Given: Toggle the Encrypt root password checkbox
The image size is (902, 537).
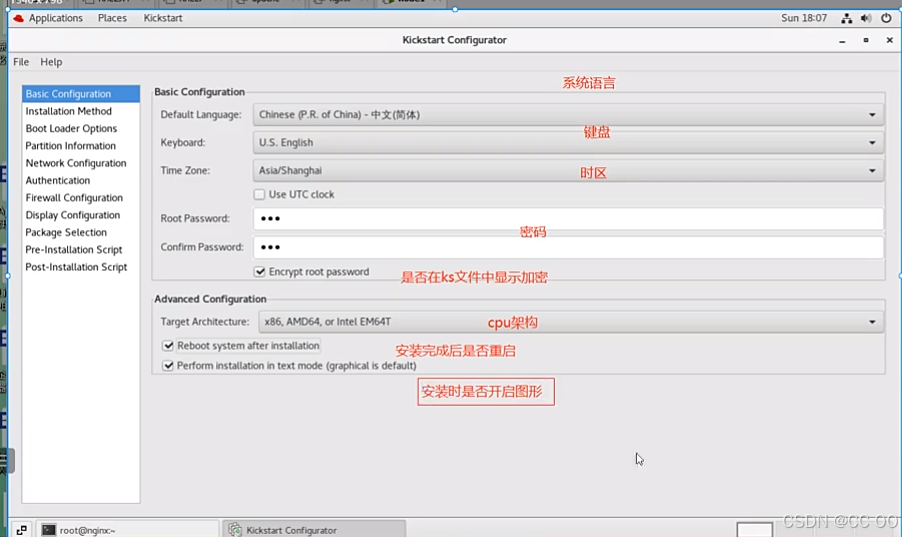Looking at the screenshot, I should pyautogui.click(x=259, y=272).
